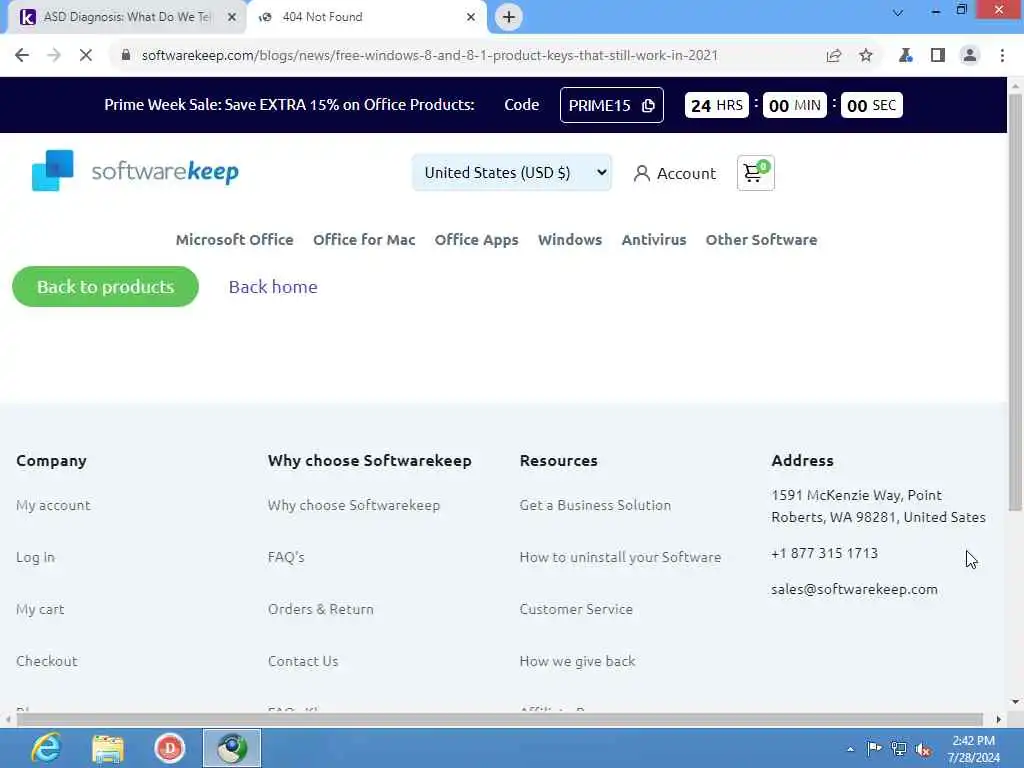
Task: Open the Office Apps menu
Action: point(476,240)
